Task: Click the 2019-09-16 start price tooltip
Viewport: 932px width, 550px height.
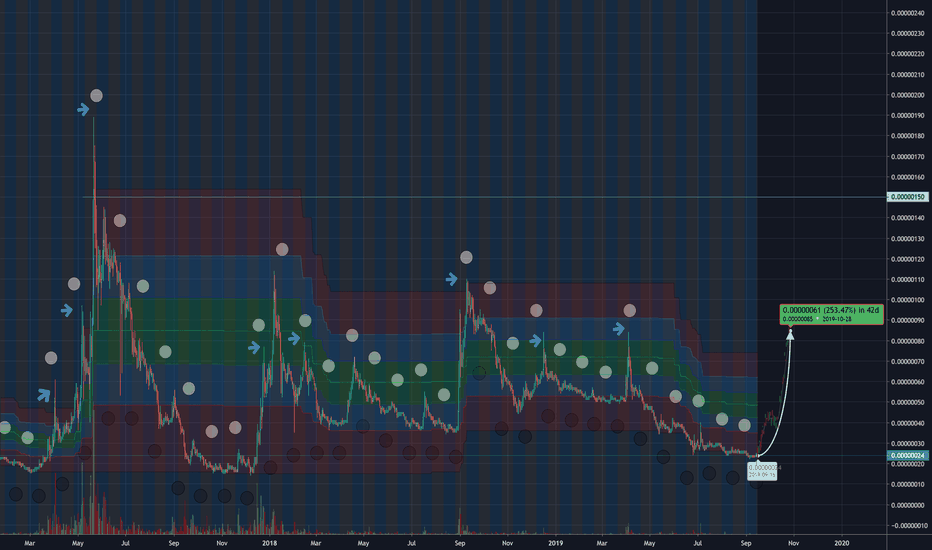Action: 762,472
